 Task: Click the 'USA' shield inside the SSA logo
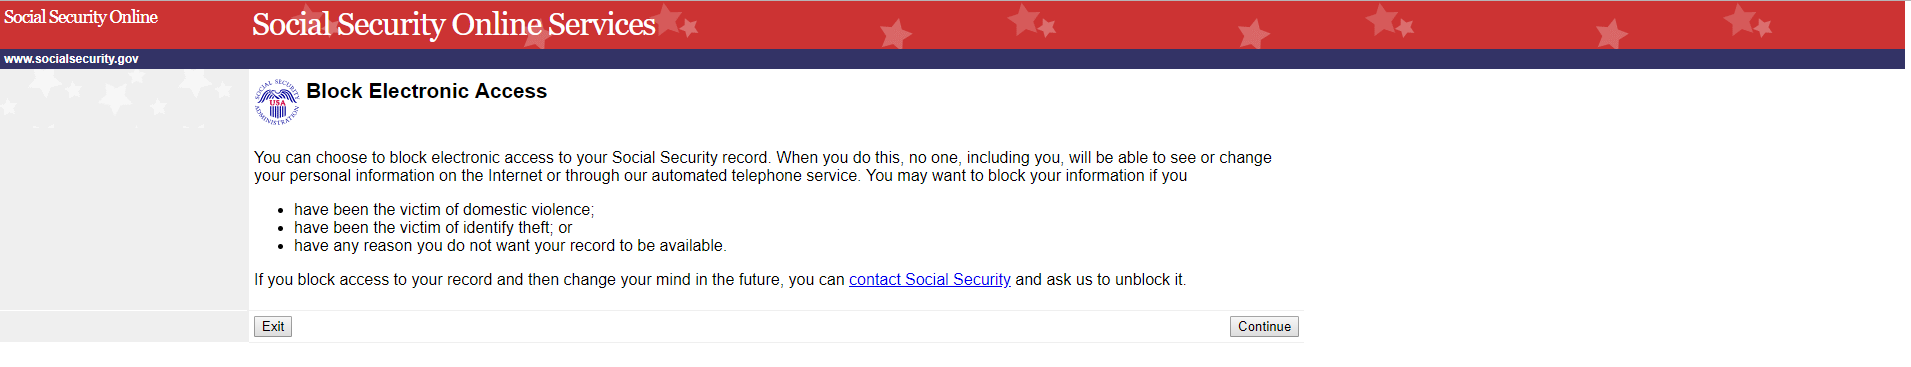pyautogui.click(x=277, y=104)
